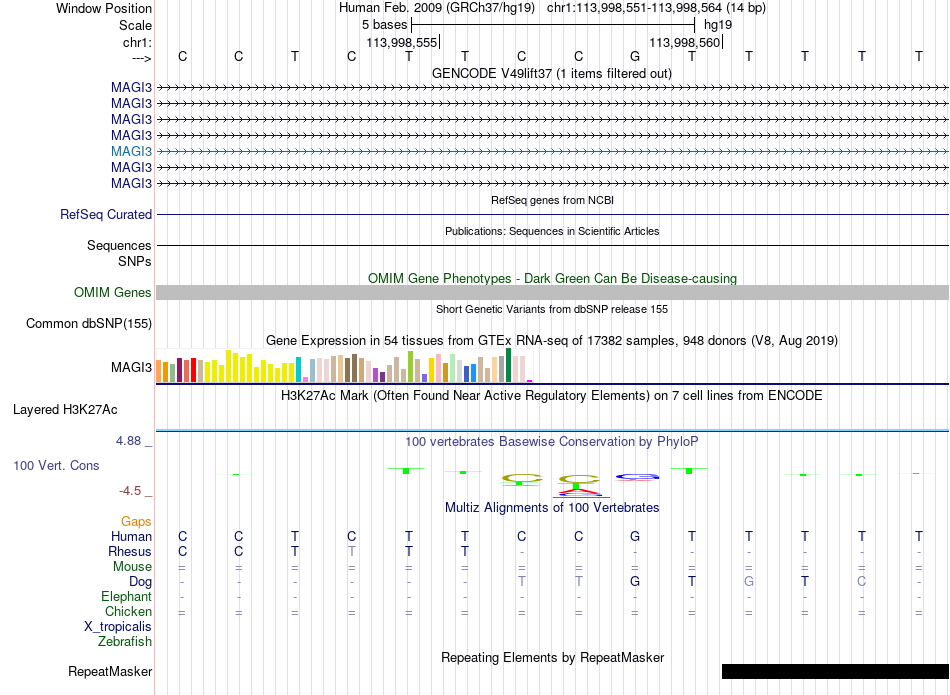Click the dark green GTEx expression bar

tap(508, 365)
